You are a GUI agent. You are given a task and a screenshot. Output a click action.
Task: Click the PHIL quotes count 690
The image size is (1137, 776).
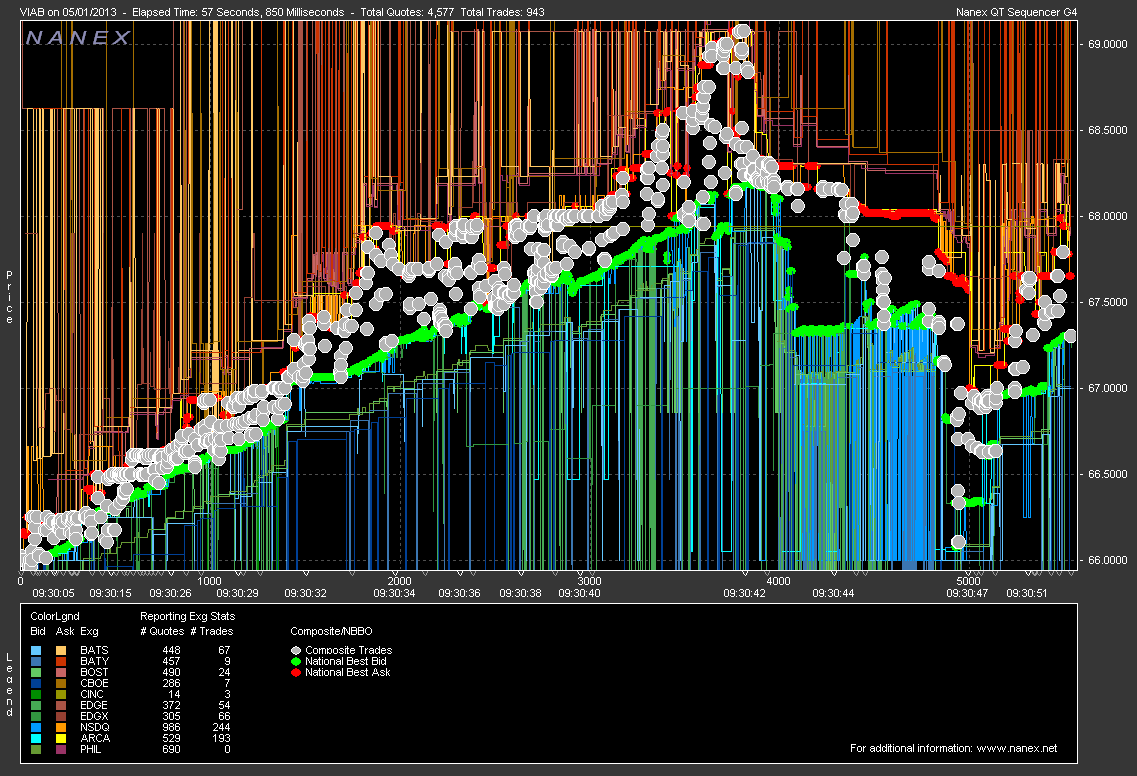coord(171,748)
